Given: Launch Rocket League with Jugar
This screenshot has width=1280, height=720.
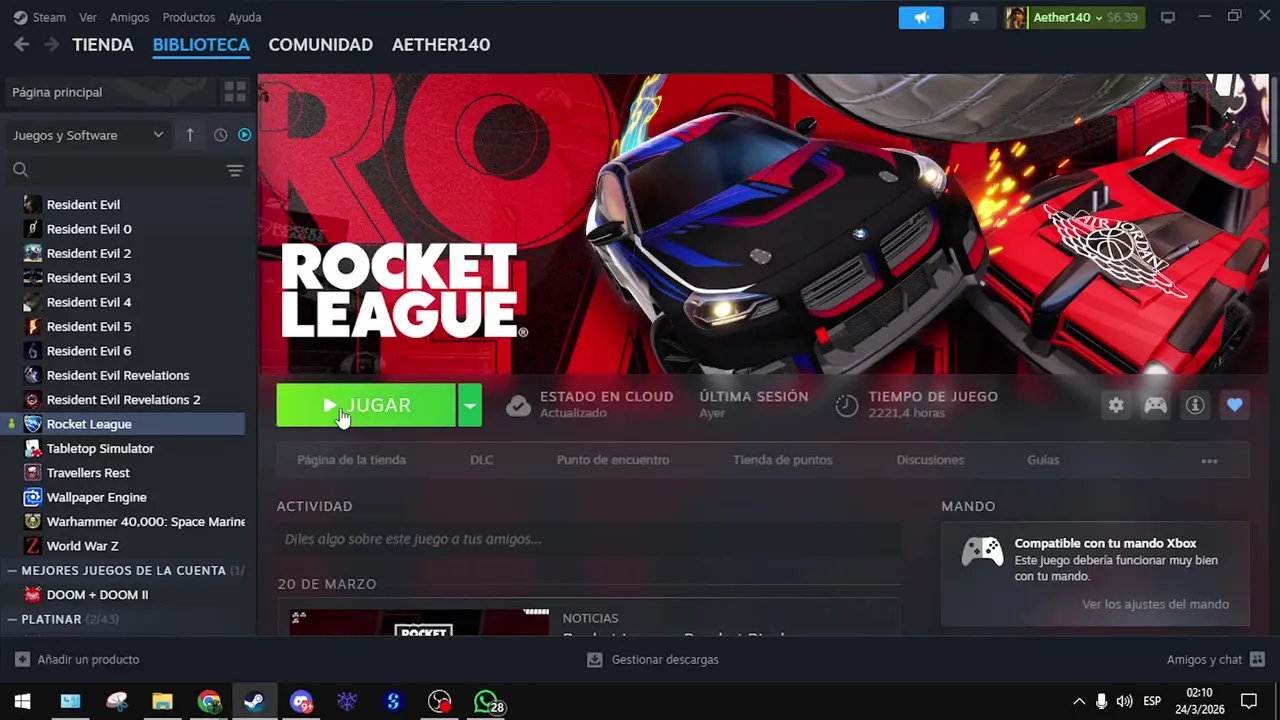Looking at the screenshot, I should [366, 405].
